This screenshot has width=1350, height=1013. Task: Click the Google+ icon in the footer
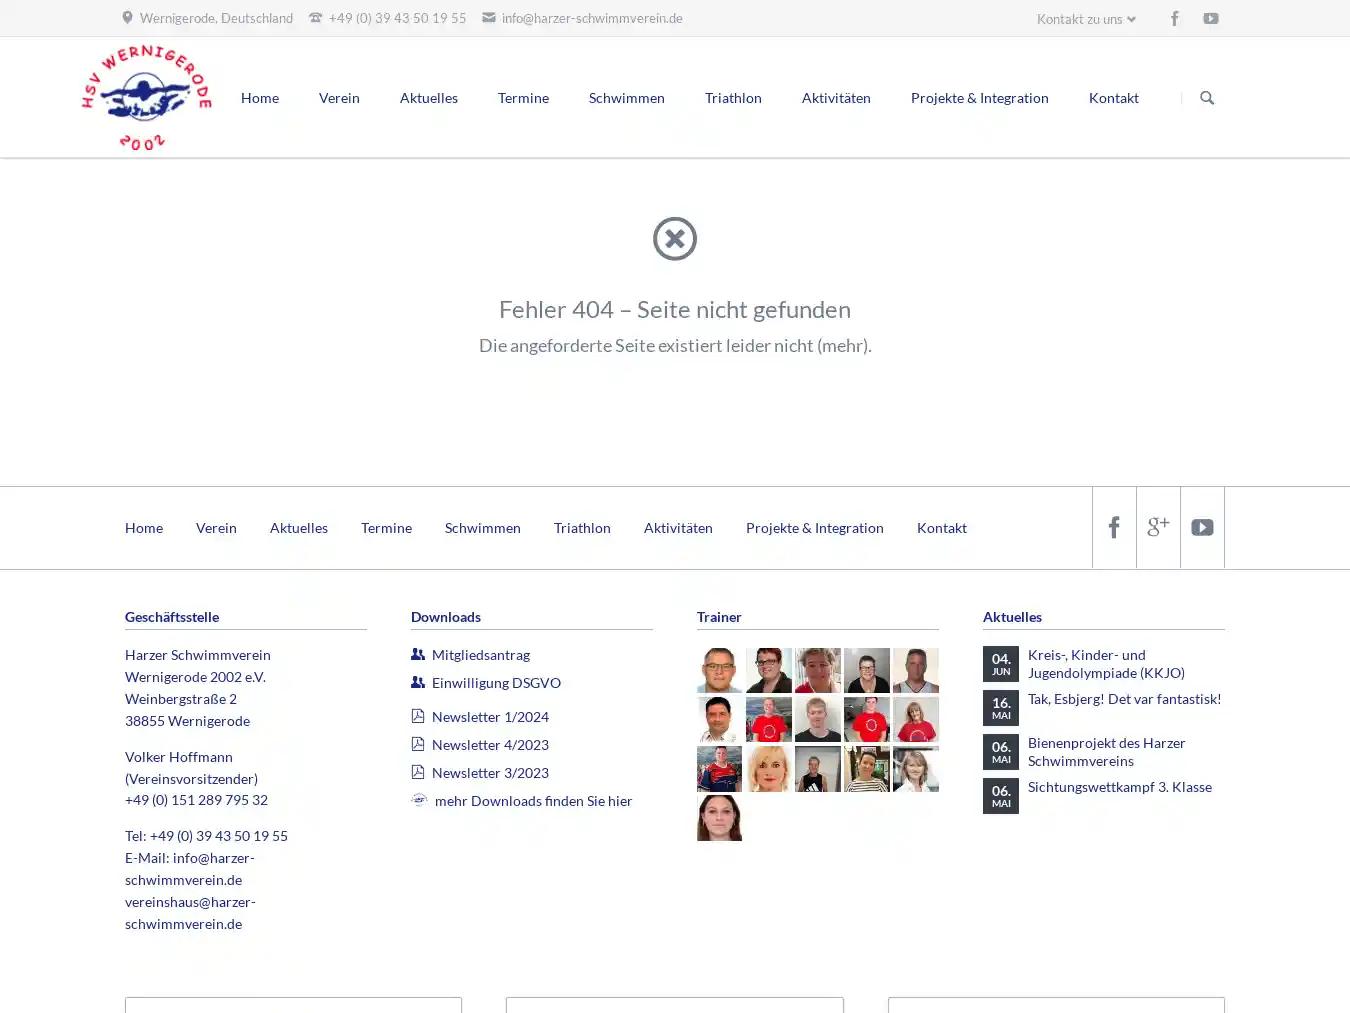(x=1158, y=527)
